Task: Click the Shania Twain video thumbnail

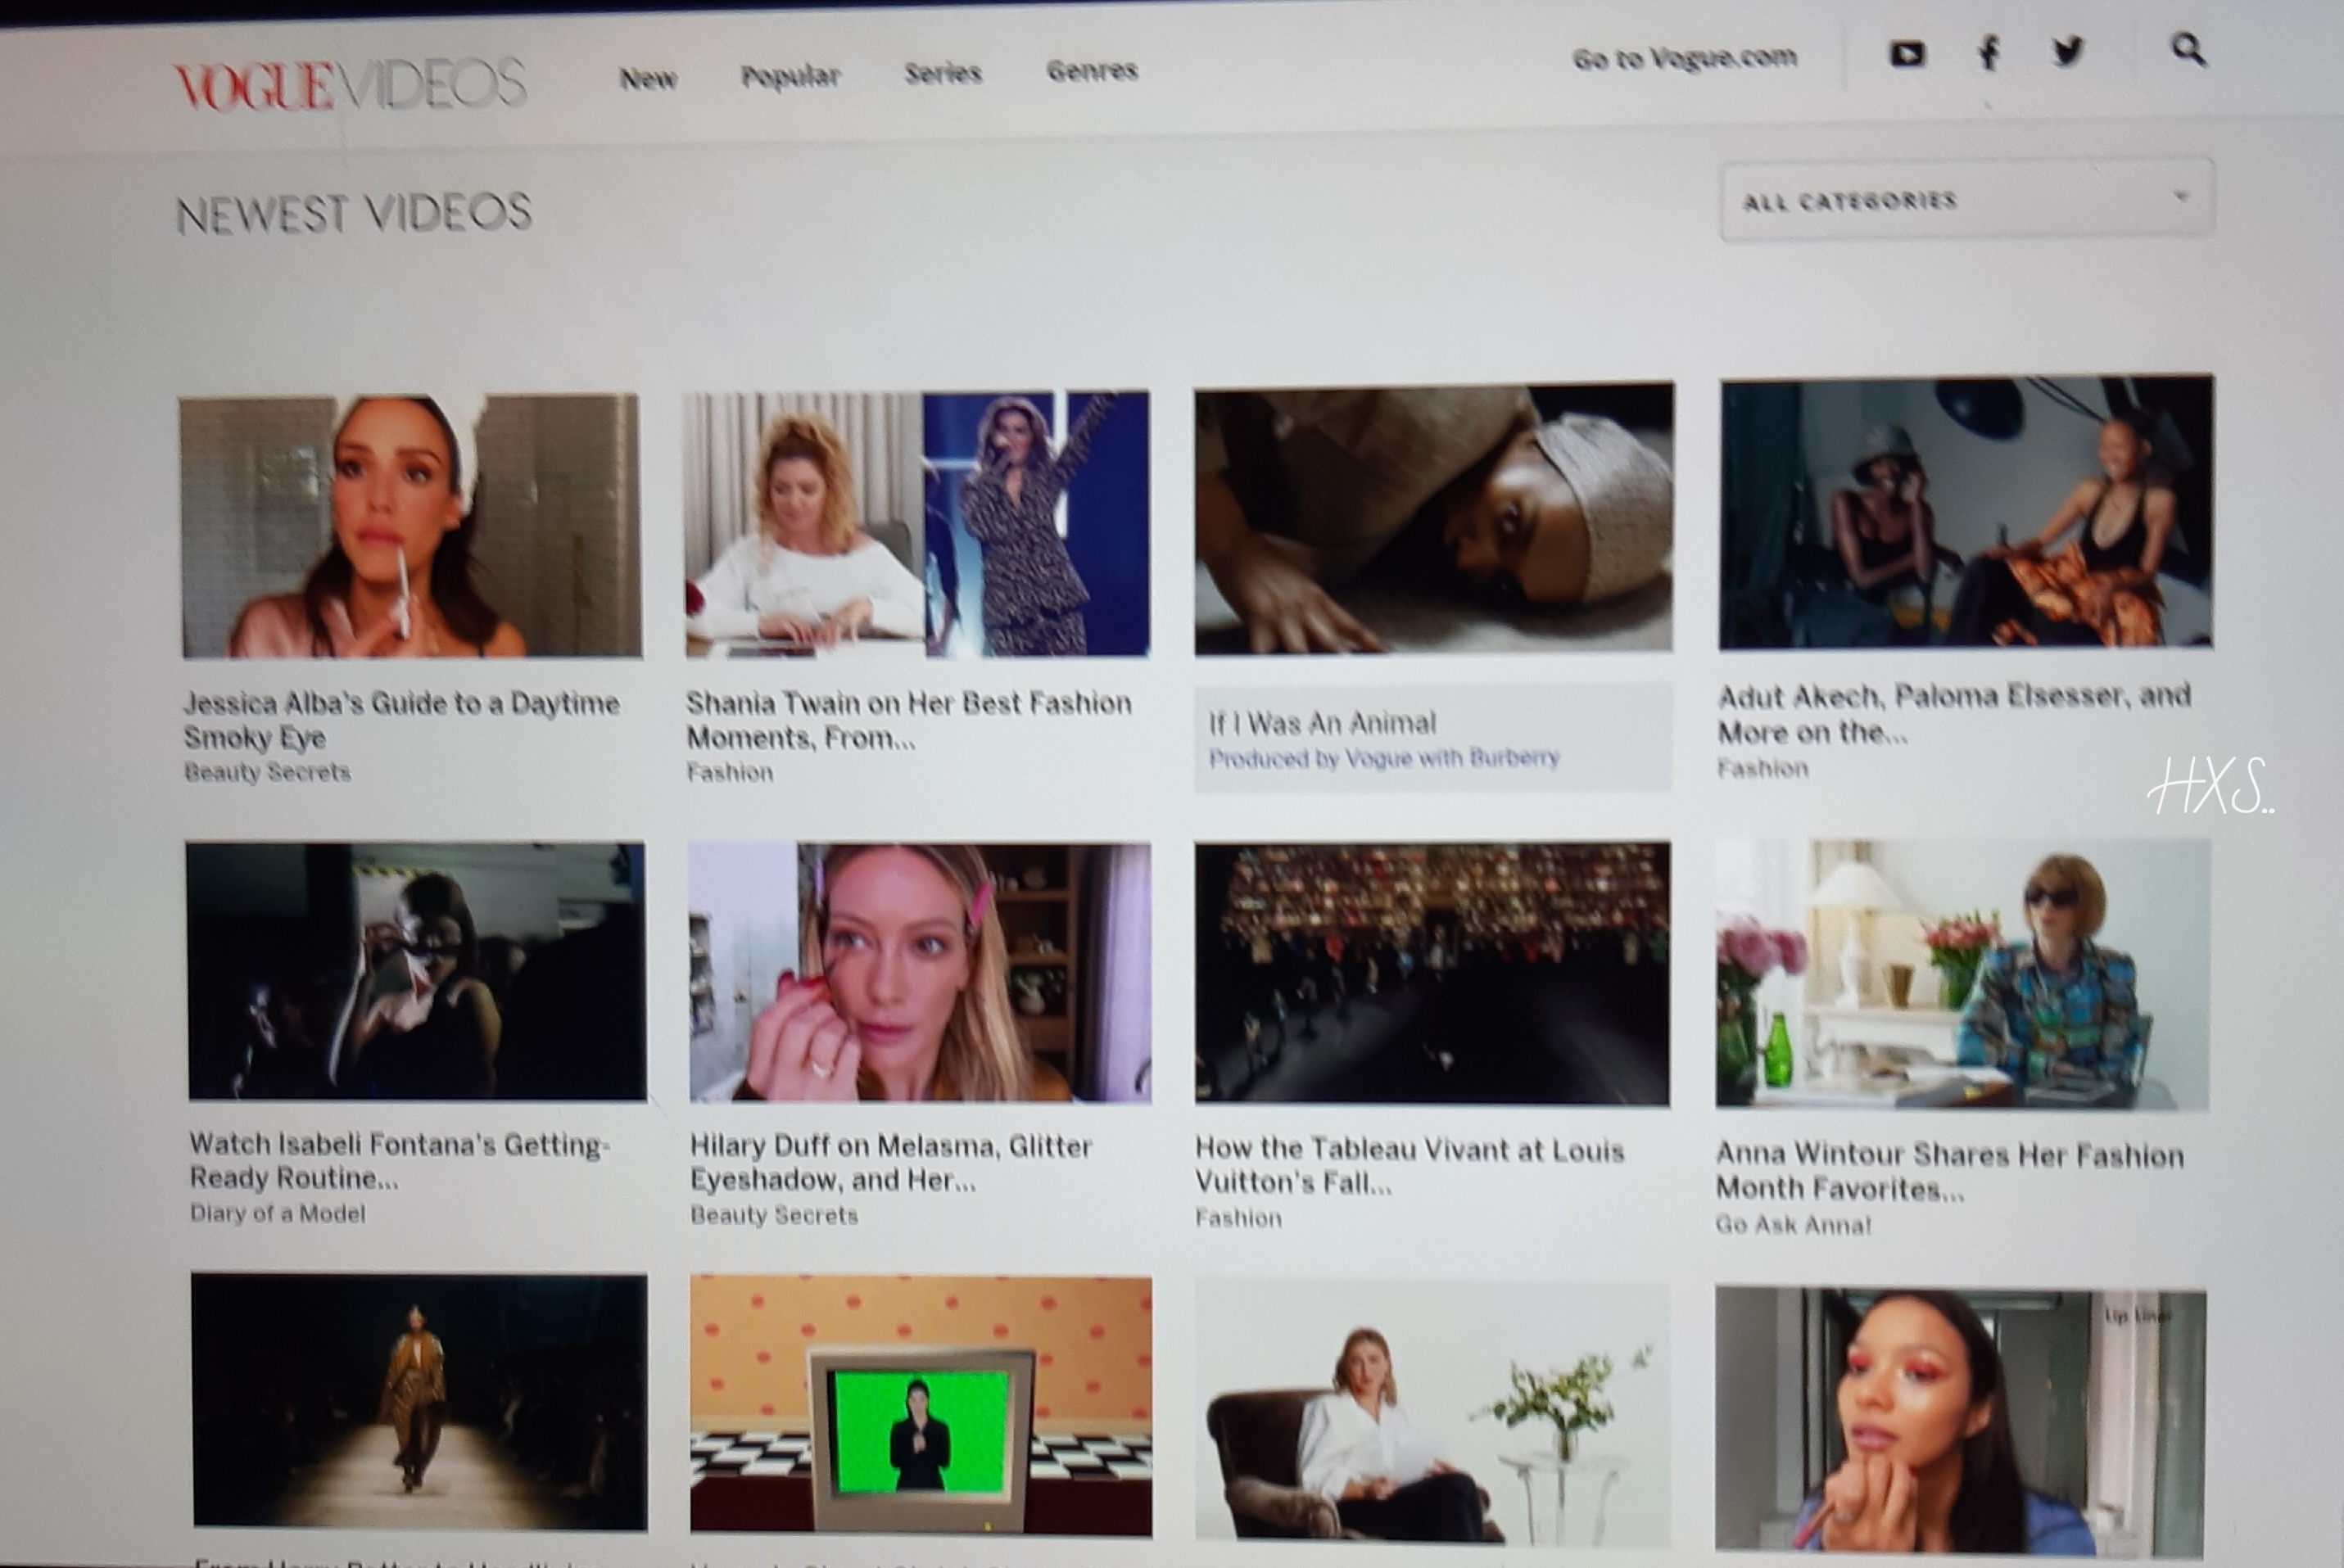Action: (916, 524)
